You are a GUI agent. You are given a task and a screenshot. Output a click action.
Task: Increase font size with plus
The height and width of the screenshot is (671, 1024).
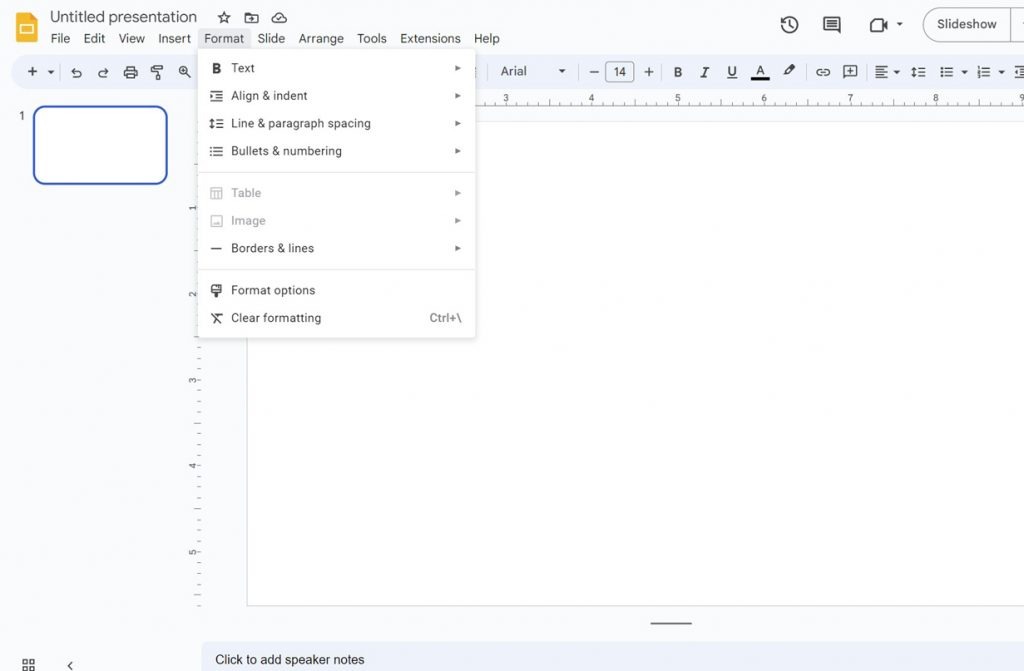pyautogui.click(x=648, y=72)
